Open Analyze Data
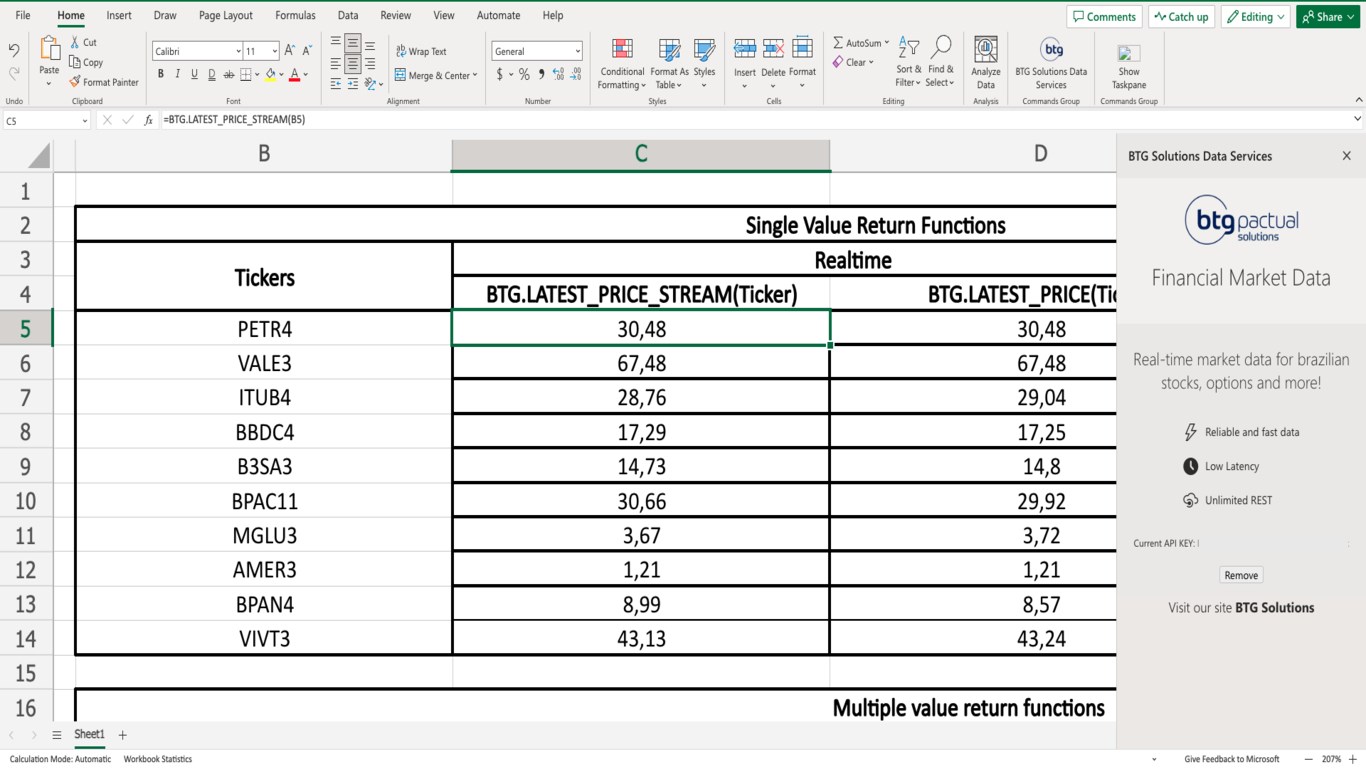This screenshot has height=768, width=1366. pyautogui.click(x=986, y=63)
